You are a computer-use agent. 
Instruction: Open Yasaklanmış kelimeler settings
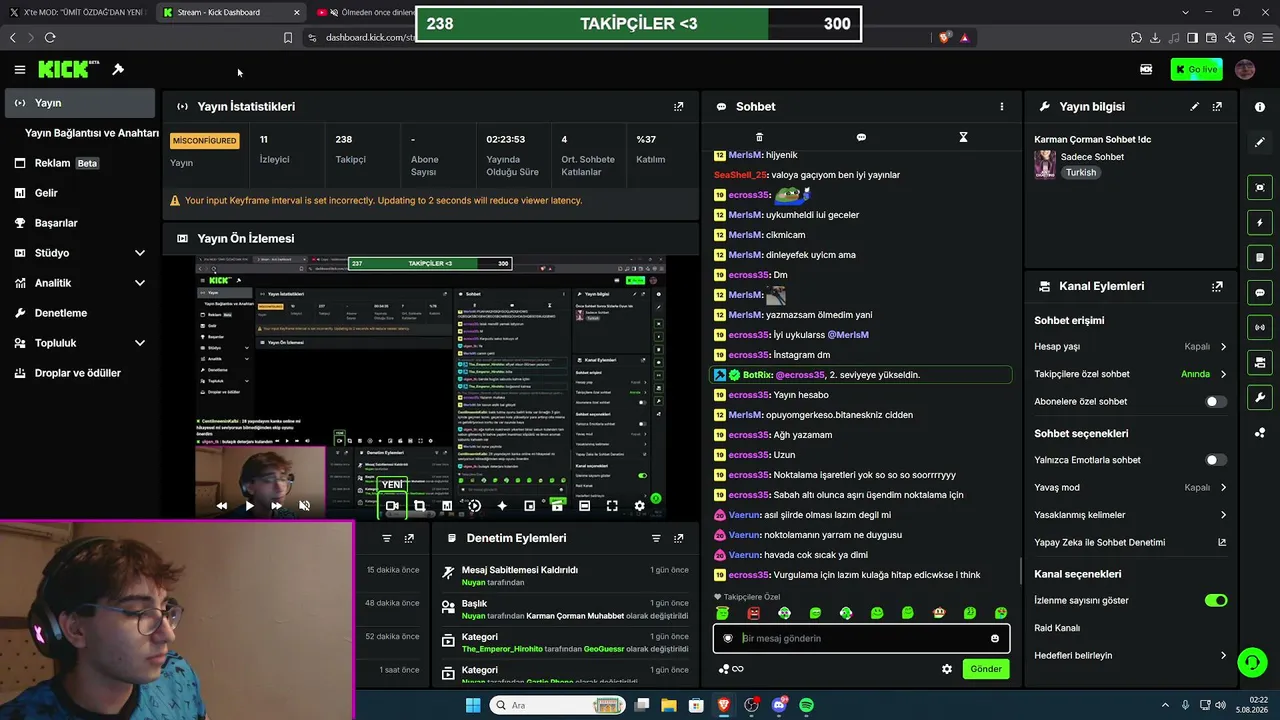pyautogui.click(x=1130, y=515)
